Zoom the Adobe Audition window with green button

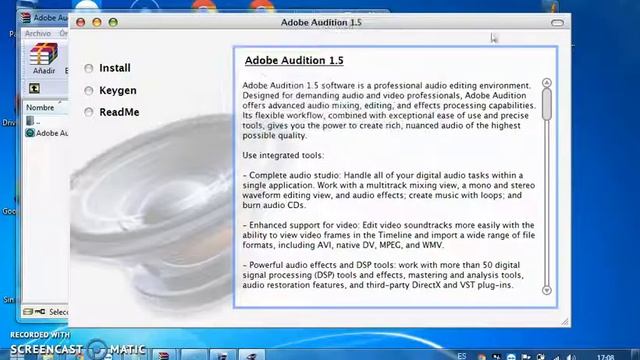point(113,22)
